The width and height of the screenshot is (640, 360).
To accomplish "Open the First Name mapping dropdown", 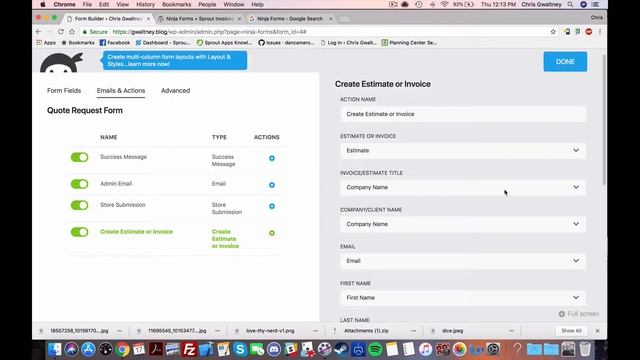I will coord(463,298).
